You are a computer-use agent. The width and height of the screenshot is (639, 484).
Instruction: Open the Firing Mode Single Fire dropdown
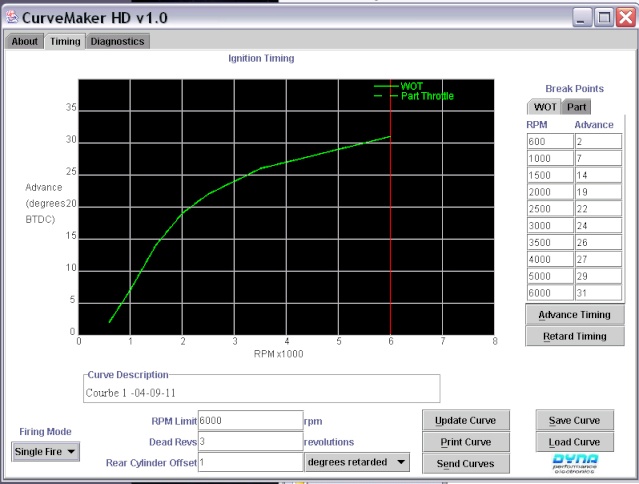point(45,451)
